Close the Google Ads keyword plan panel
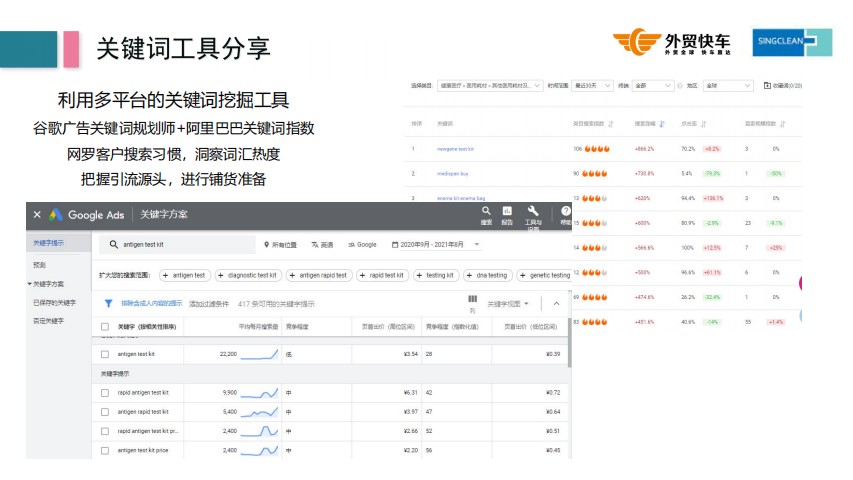The image size is (853, 480). [37, 214]
